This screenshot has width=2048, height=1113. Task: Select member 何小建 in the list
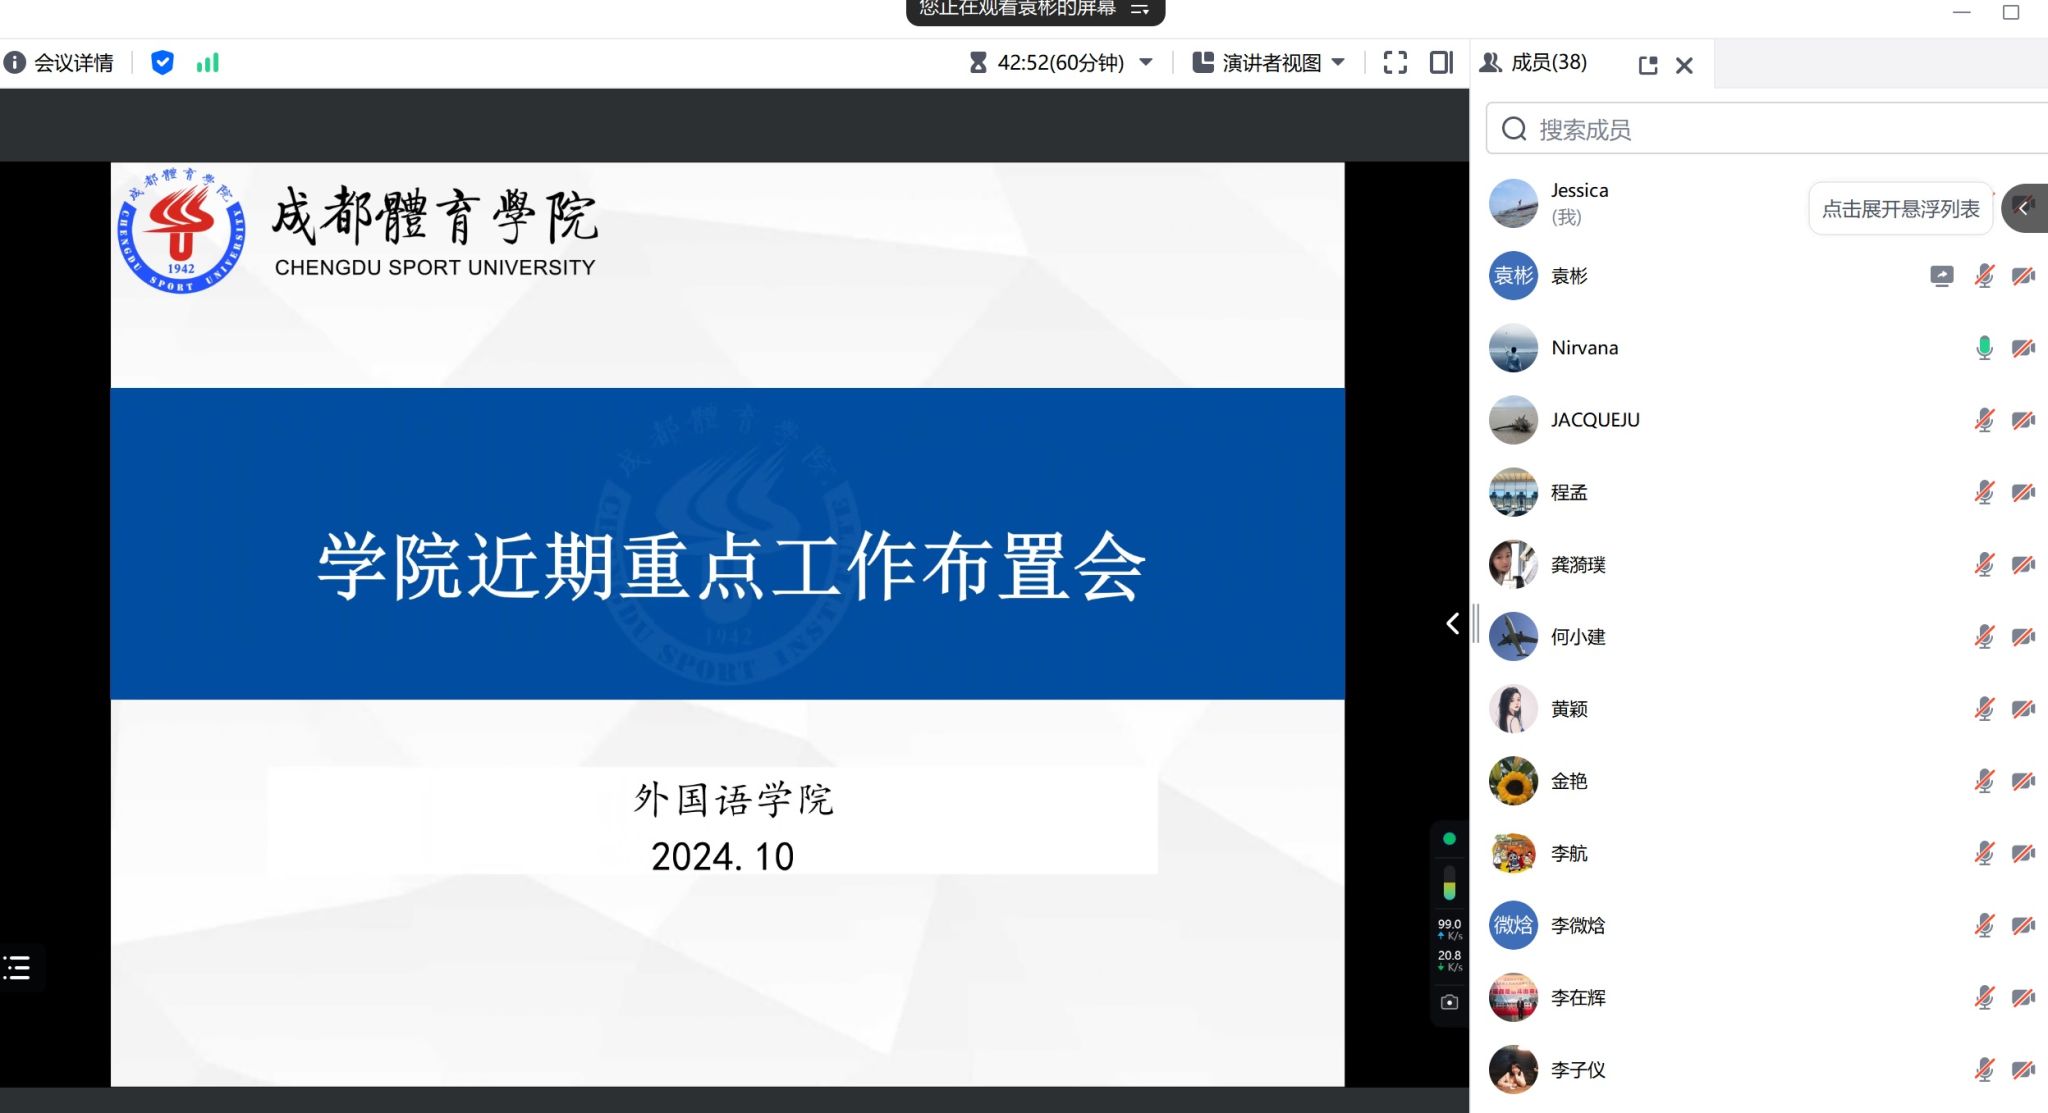click(x=1578, y=637)
